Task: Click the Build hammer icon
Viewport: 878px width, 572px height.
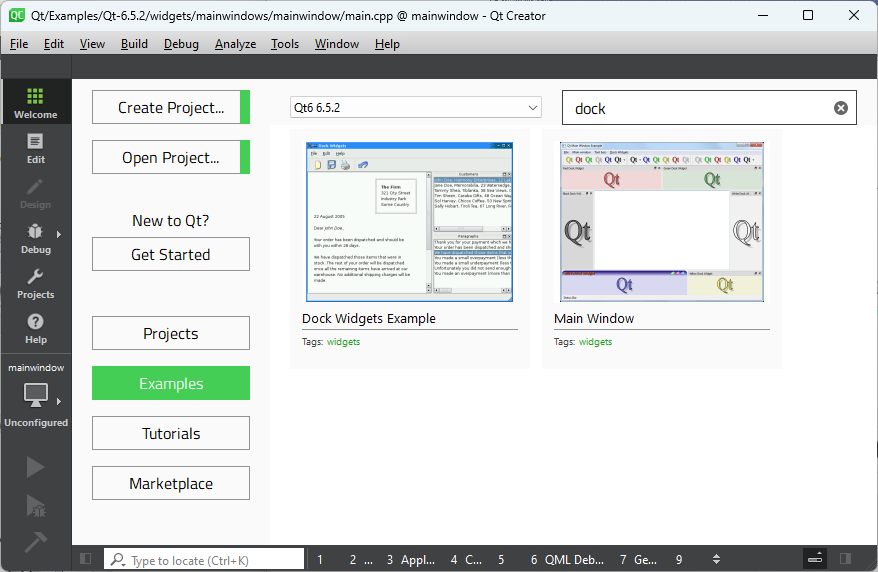Action: pyautogui.click(x=35, y=542)
